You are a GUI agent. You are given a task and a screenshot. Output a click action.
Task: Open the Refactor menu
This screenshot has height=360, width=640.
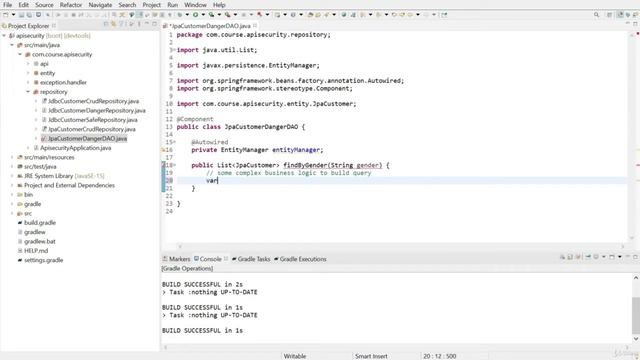(71, 5)
